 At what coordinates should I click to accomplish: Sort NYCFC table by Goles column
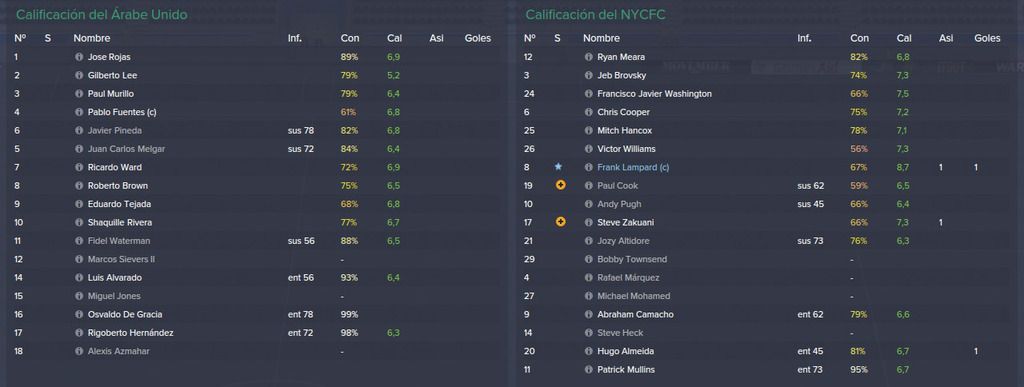[x=987, y=39]
